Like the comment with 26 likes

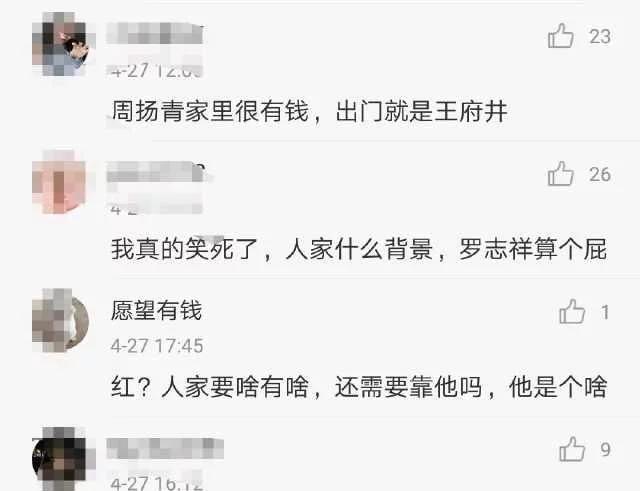[x=561, y=174]
